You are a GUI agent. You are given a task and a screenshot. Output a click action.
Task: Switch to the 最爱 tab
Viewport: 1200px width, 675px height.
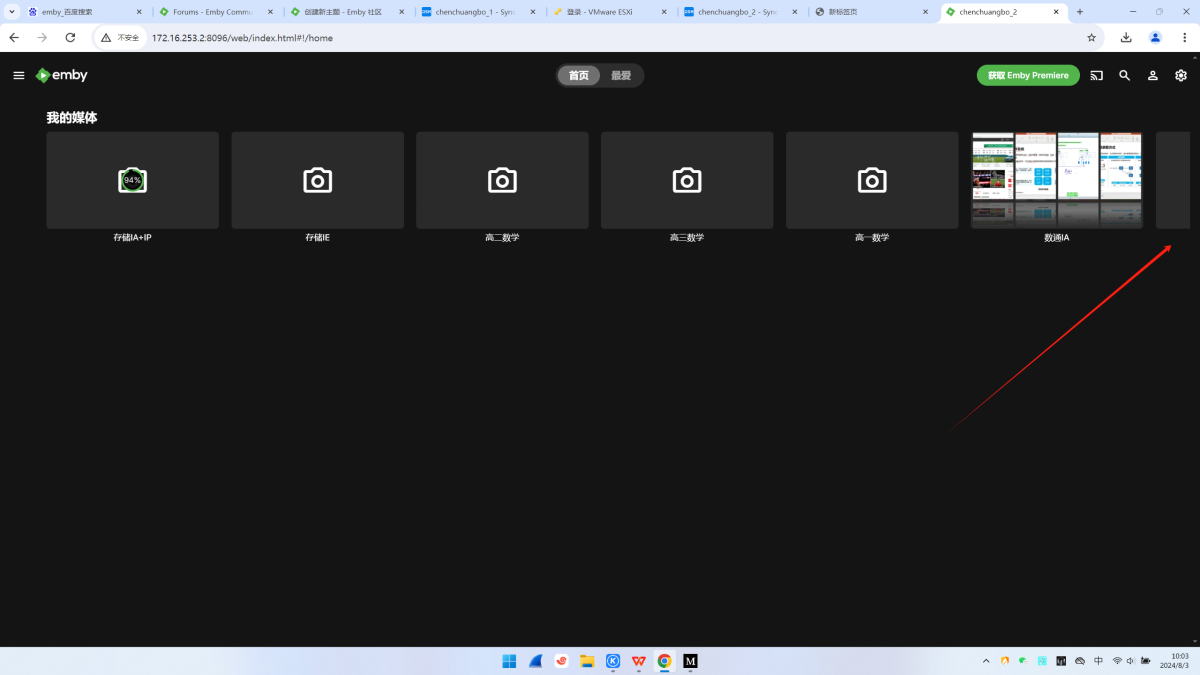coord(621,75)
